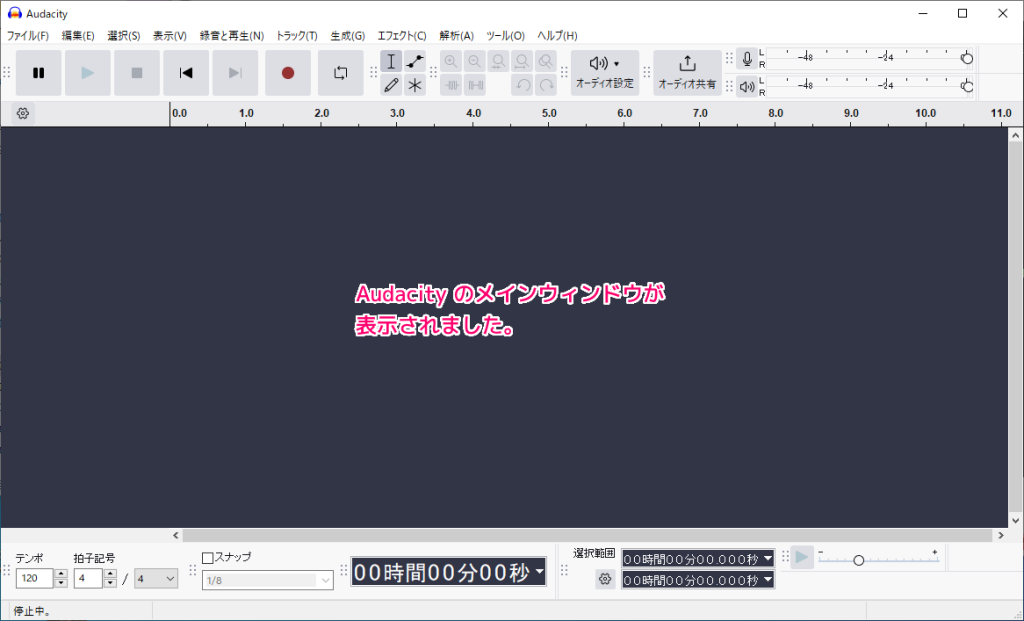Image resolution: width=1024 pixels, height=621 pixels.
Task: Open the time signature denominator dropdown
Action: pyautogui.click(x=156, y=579)
